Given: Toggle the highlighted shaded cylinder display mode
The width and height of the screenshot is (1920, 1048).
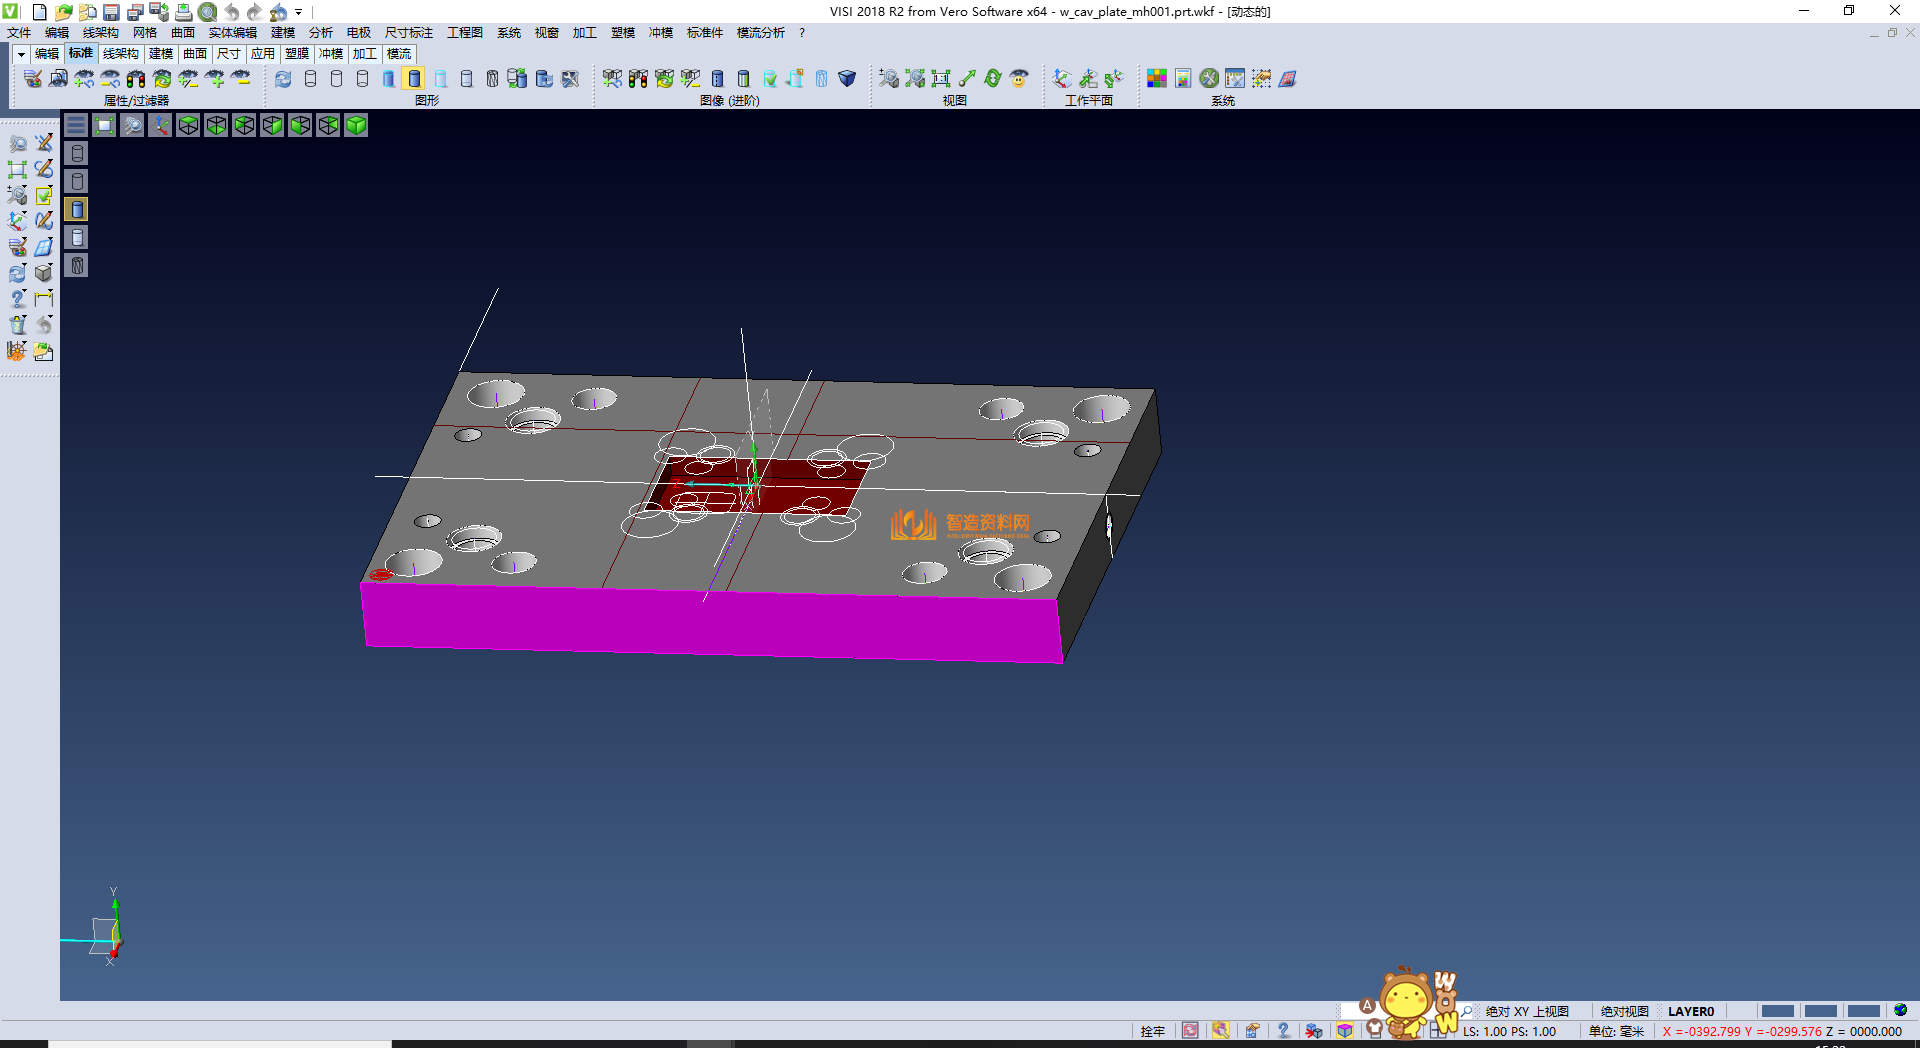Looking at the screenshot, I should [x=414, y=79].
